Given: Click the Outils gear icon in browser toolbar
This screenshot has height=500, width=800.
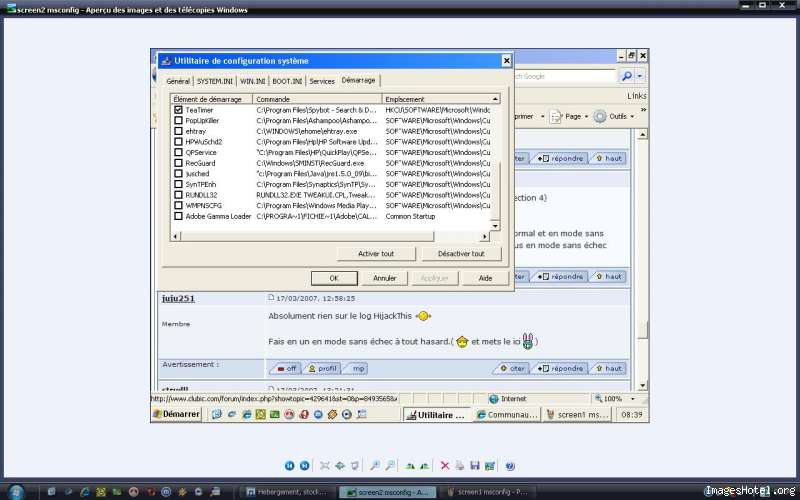Looking at the screenshot, I should pos(600,116).
